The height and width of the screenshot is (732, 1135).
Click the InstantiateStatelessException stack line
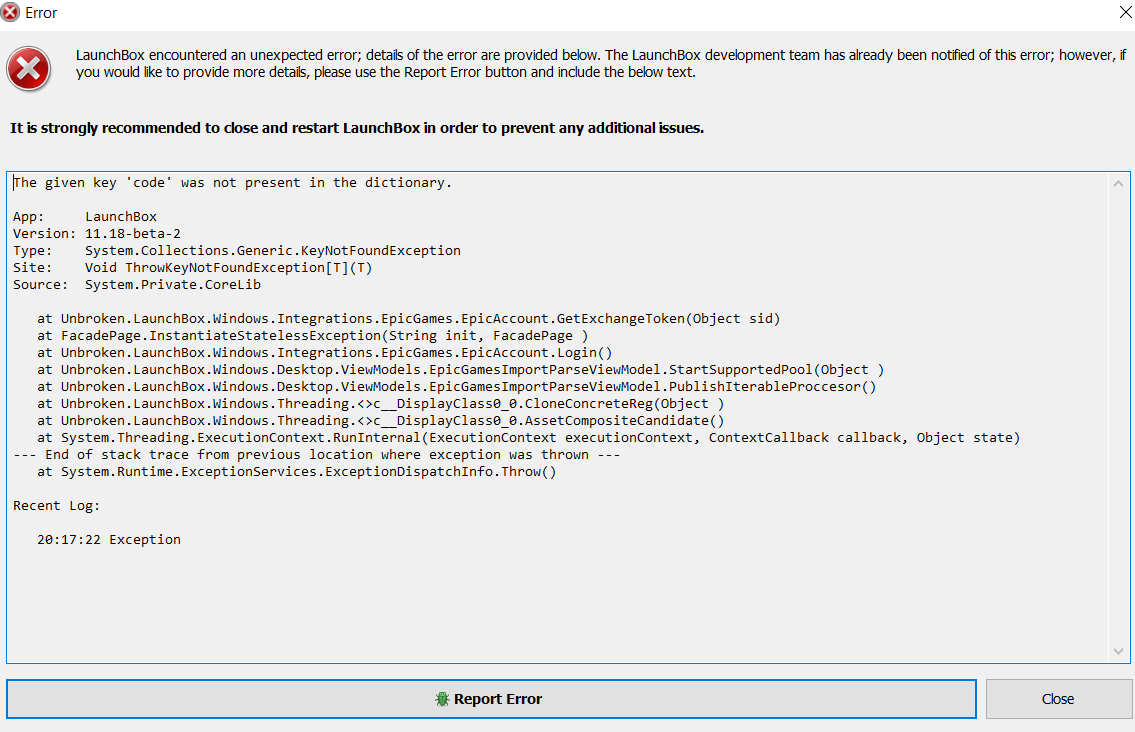(x=313, y=335)
